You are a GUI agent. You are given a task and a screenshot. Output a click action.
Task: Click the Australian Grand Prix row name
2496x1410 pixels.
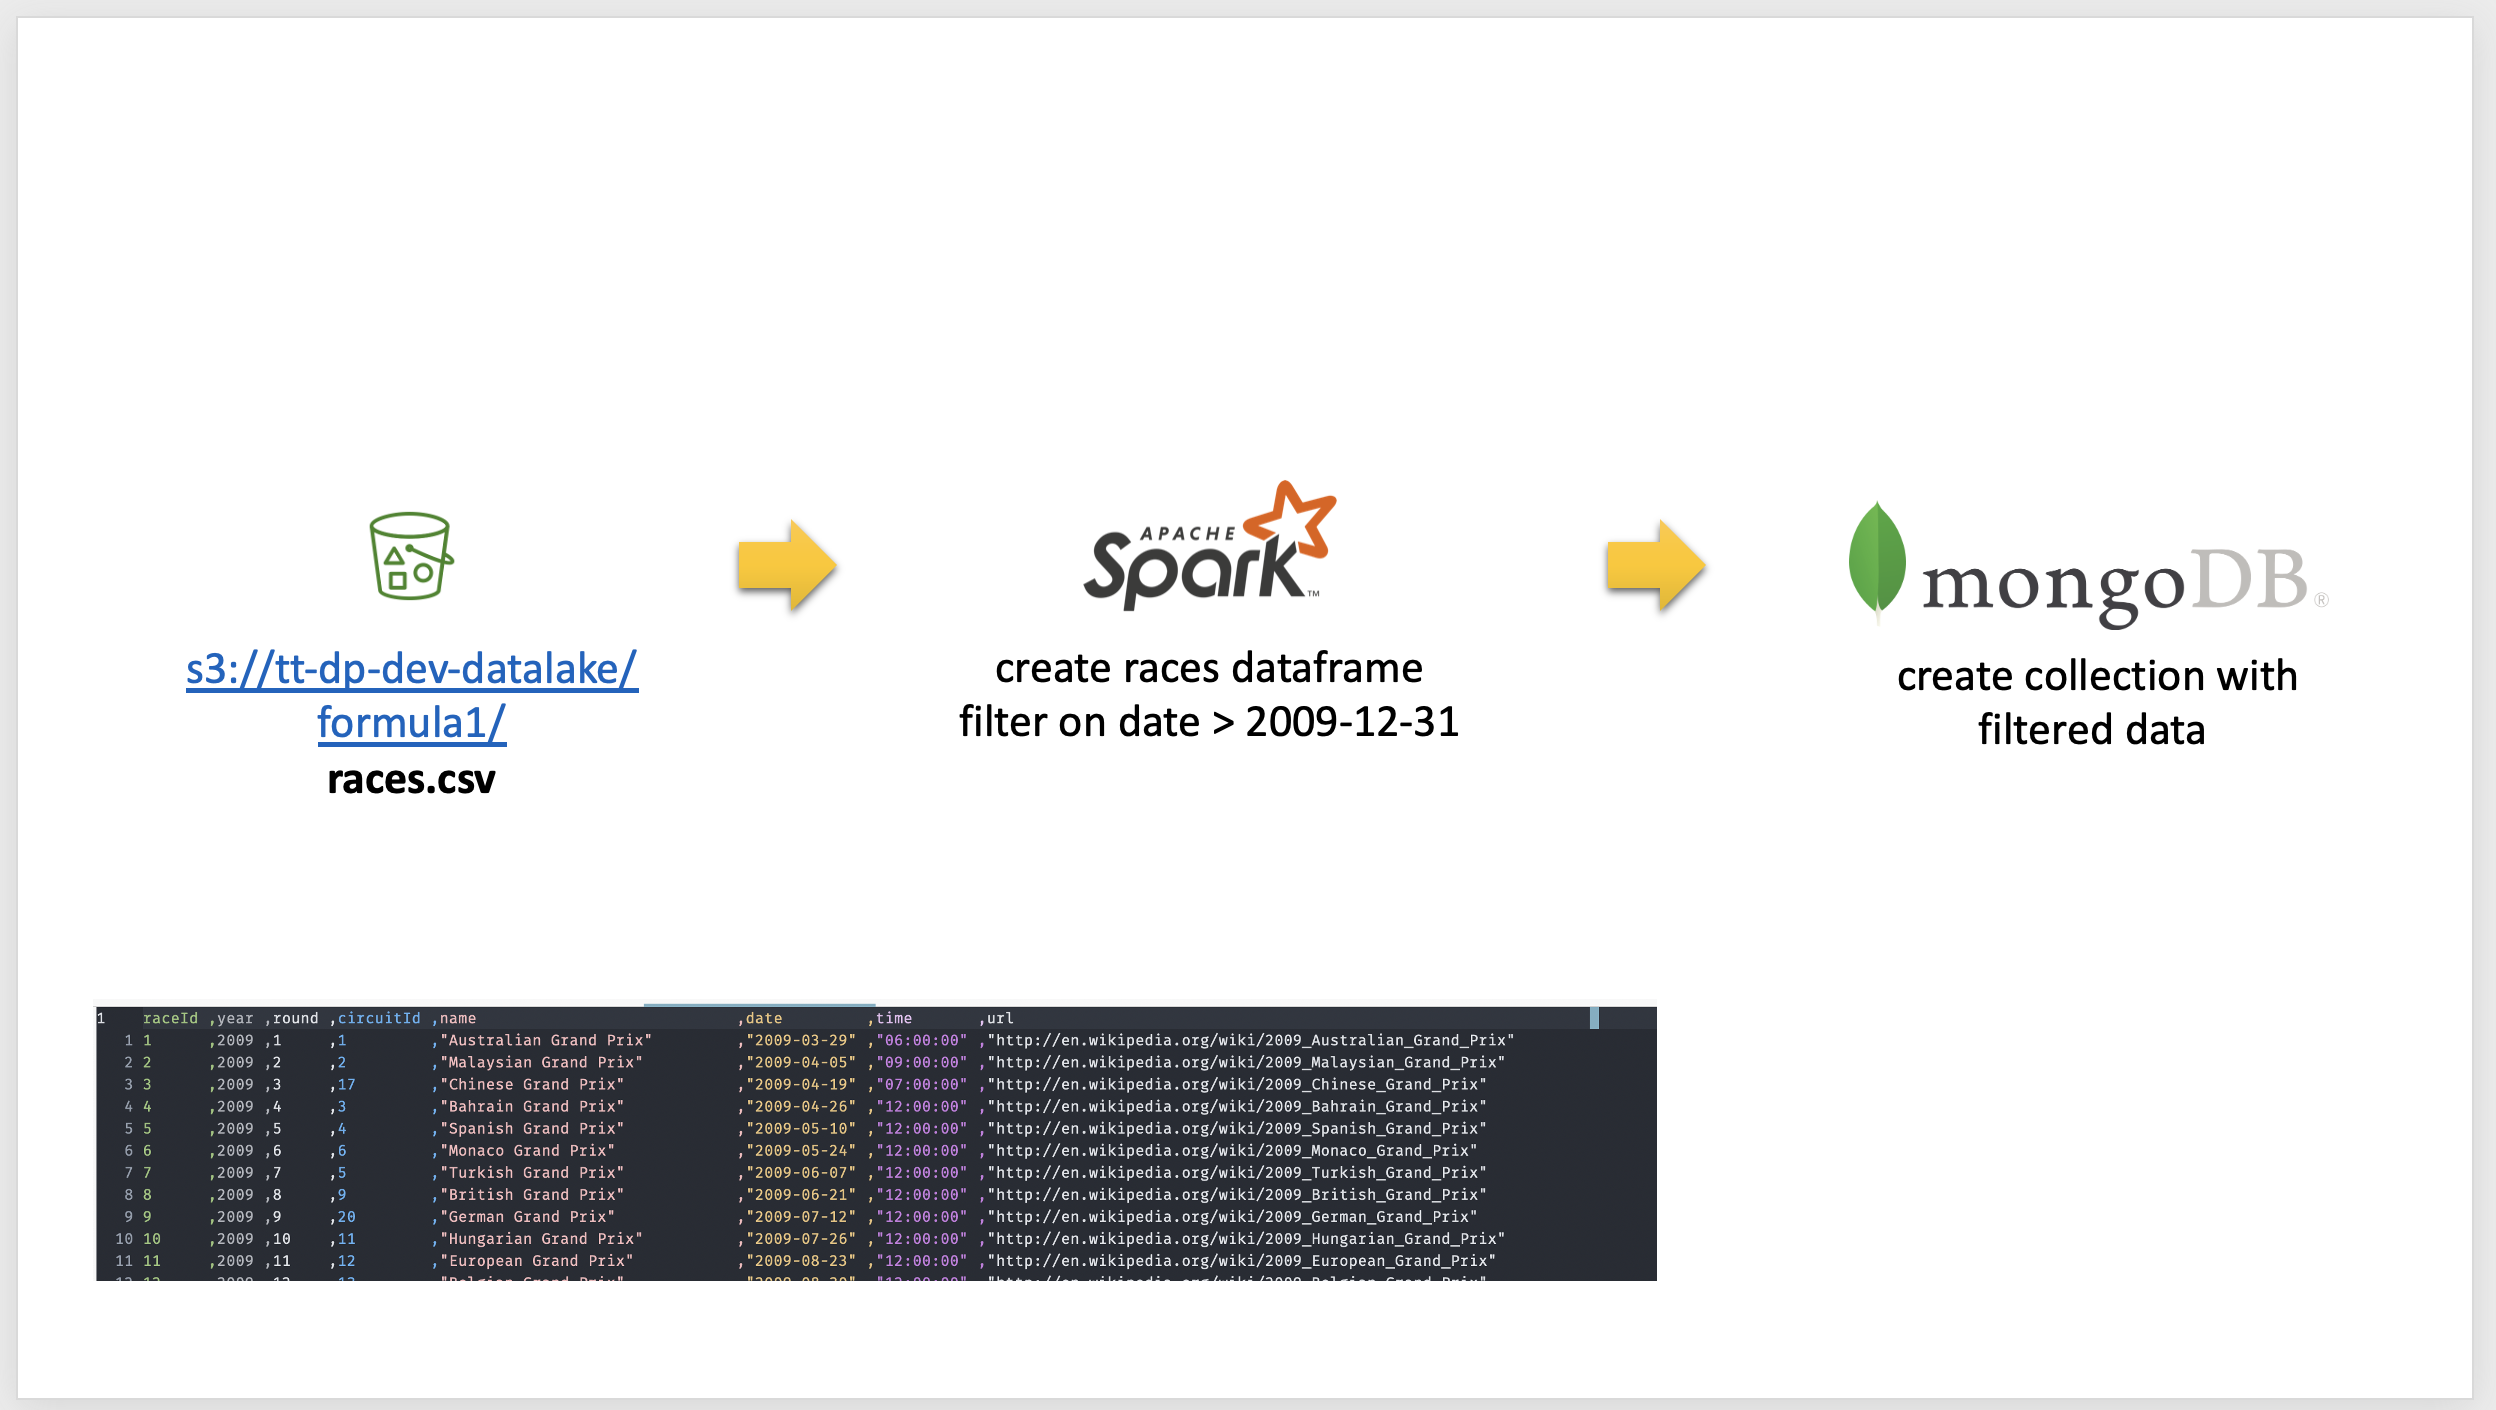pos(546,1040)
